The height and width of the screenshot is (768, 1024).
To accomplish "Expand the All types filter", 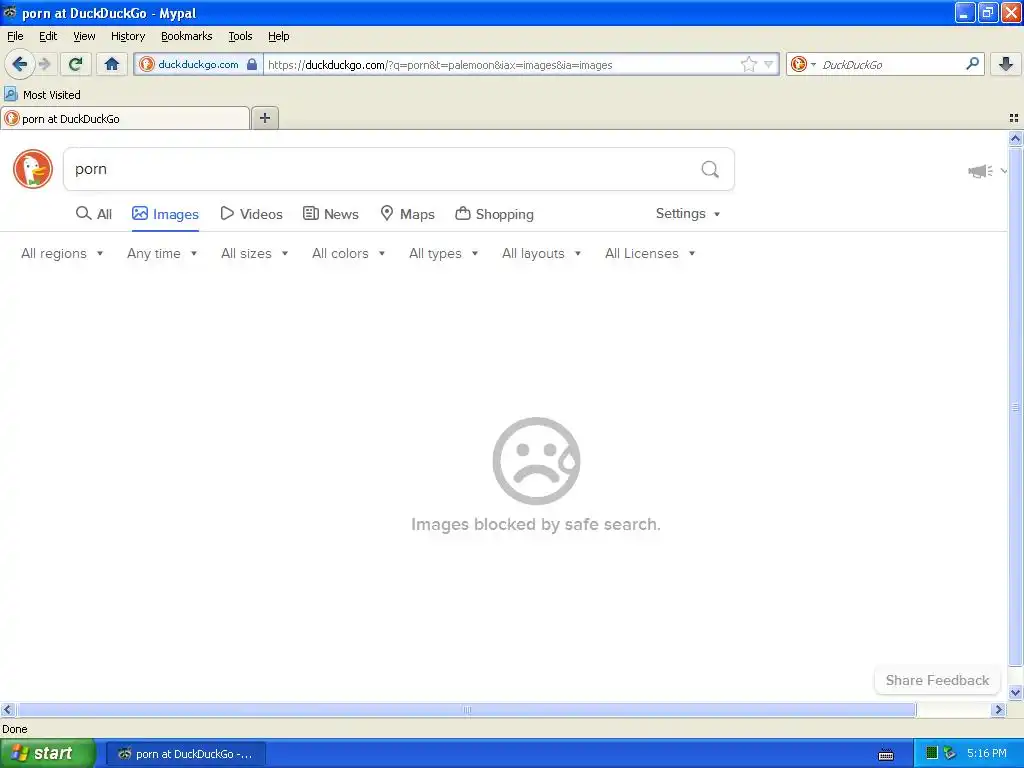I will point(444,253).
